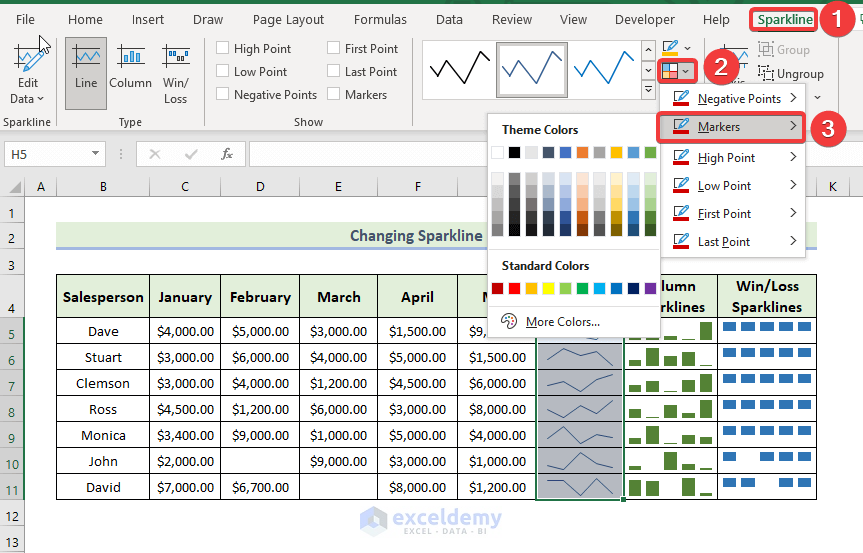Image resolution: width=863 pixels, height=553 pixels.
Task: Select Dave's January value $4,000.00
Action: click(x=185, y=331)
